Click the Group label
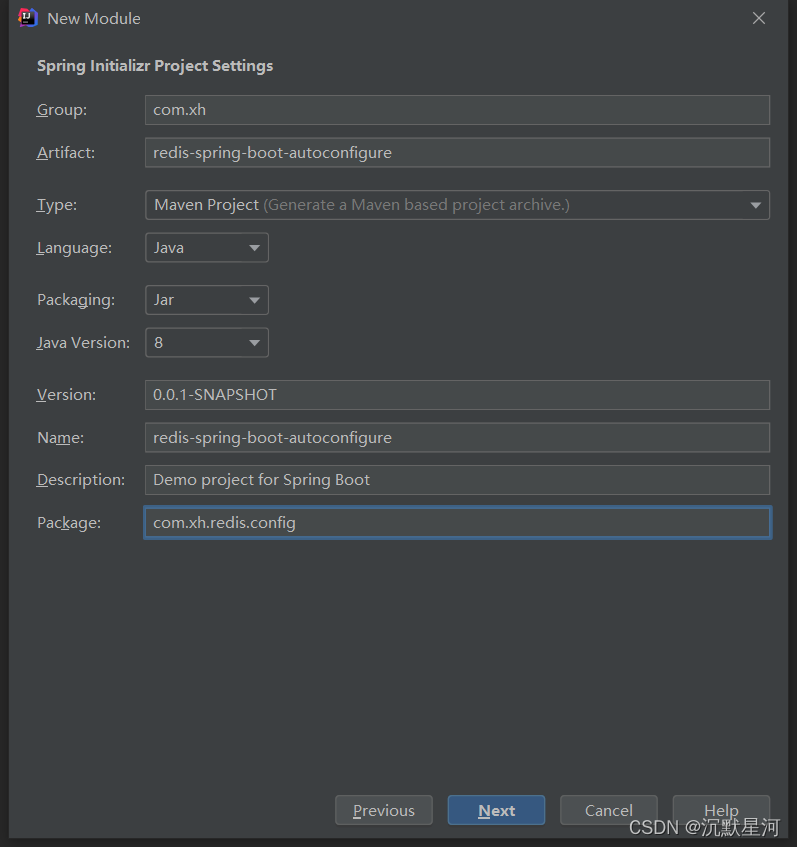 [62, 110]
